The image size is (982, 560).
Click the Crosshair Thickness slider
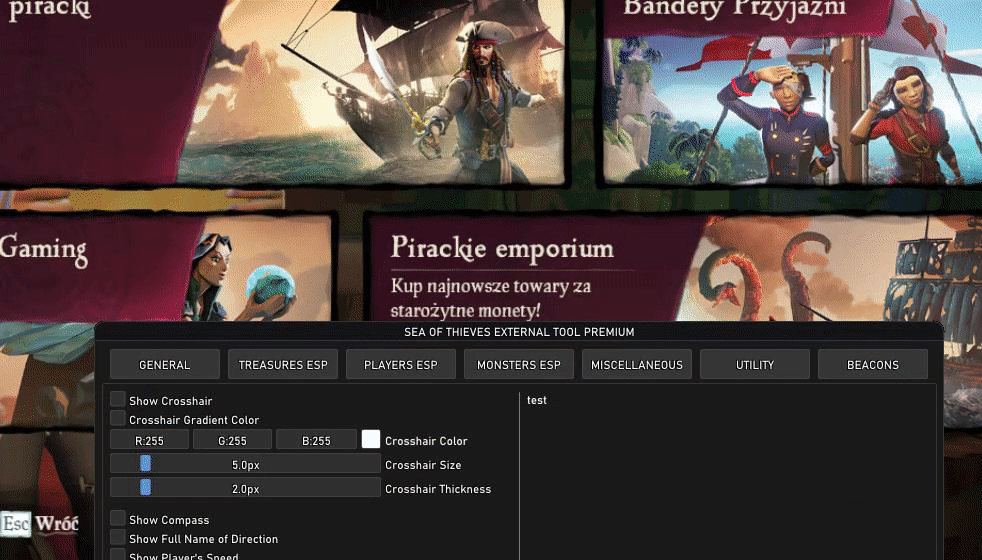tap(245, 488)
